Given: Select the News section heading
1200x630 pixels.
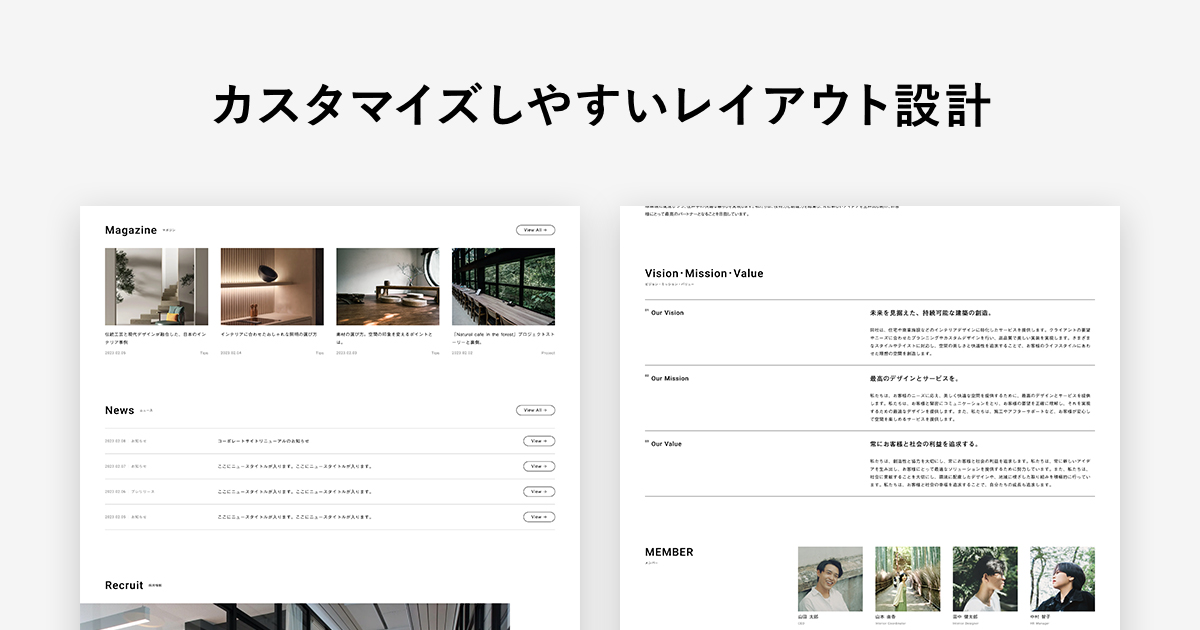Looking at the screenshot, I should [119, 410].
